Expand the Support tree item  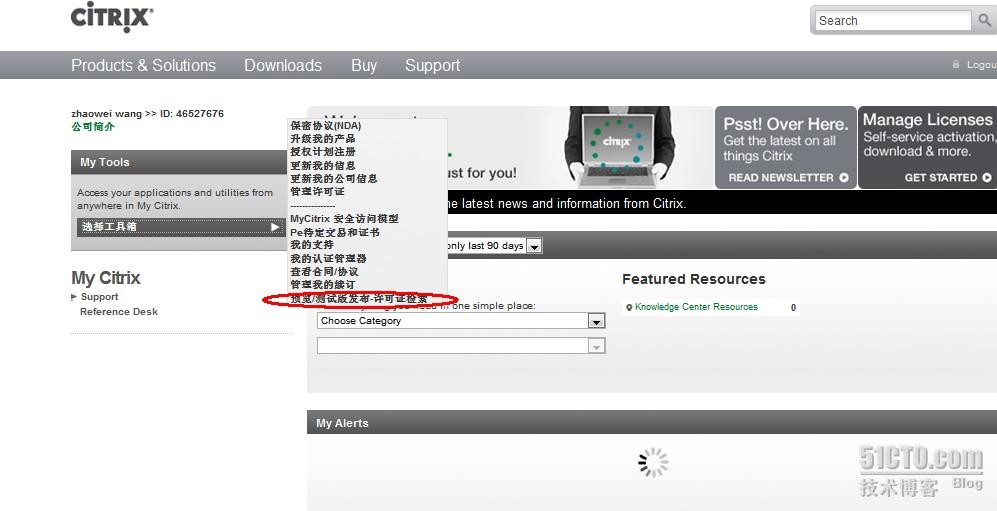74,297
